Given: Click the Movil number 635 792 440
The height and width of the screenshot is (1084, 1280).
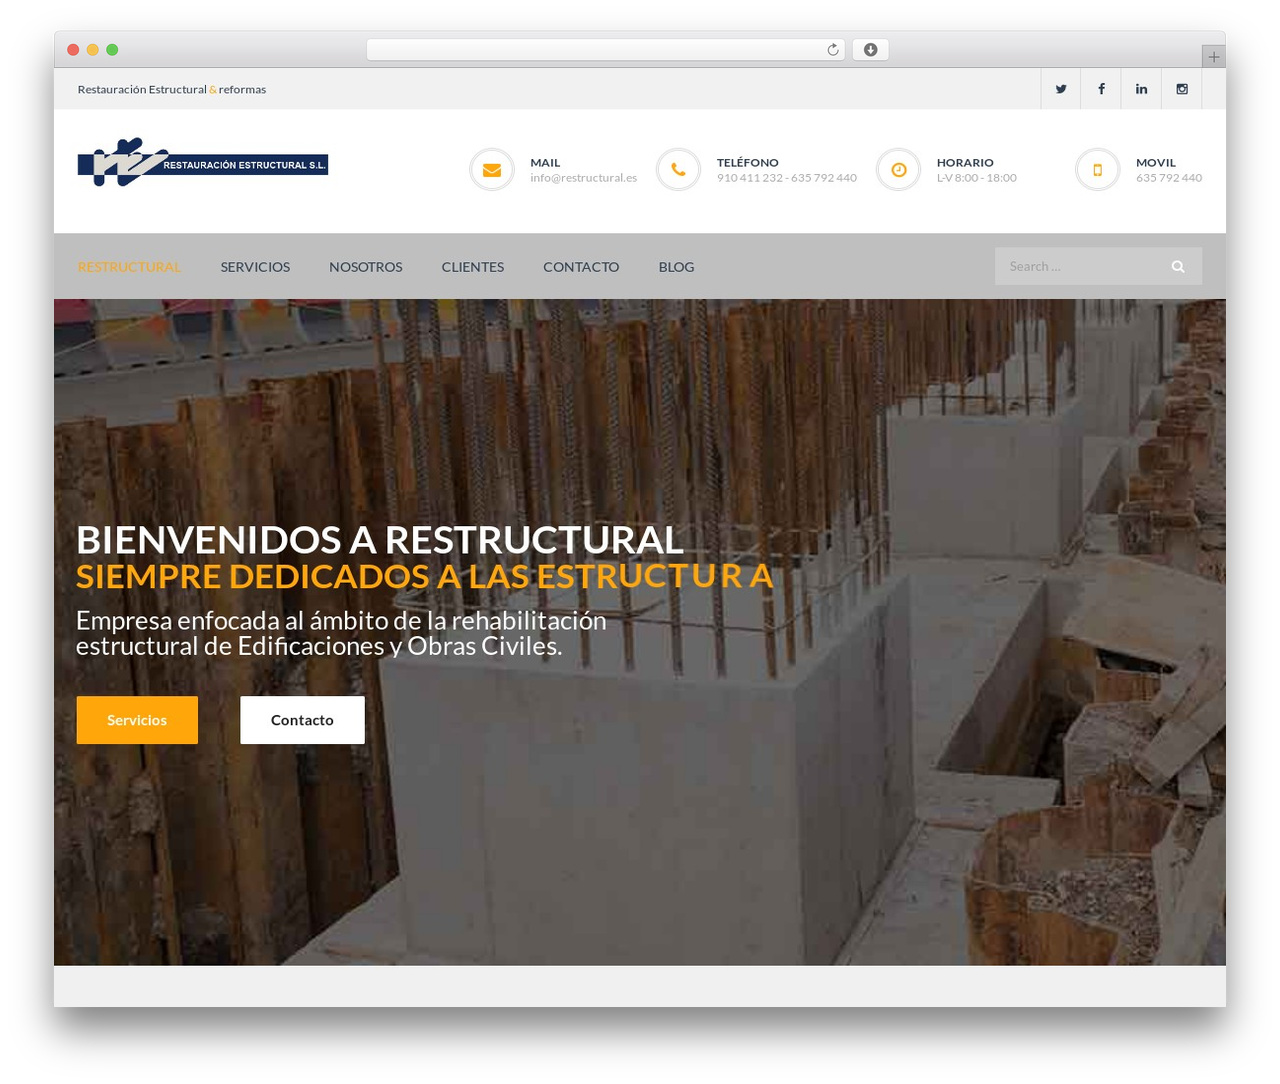Looking at the screenshot, I should tap(1169, 178).
